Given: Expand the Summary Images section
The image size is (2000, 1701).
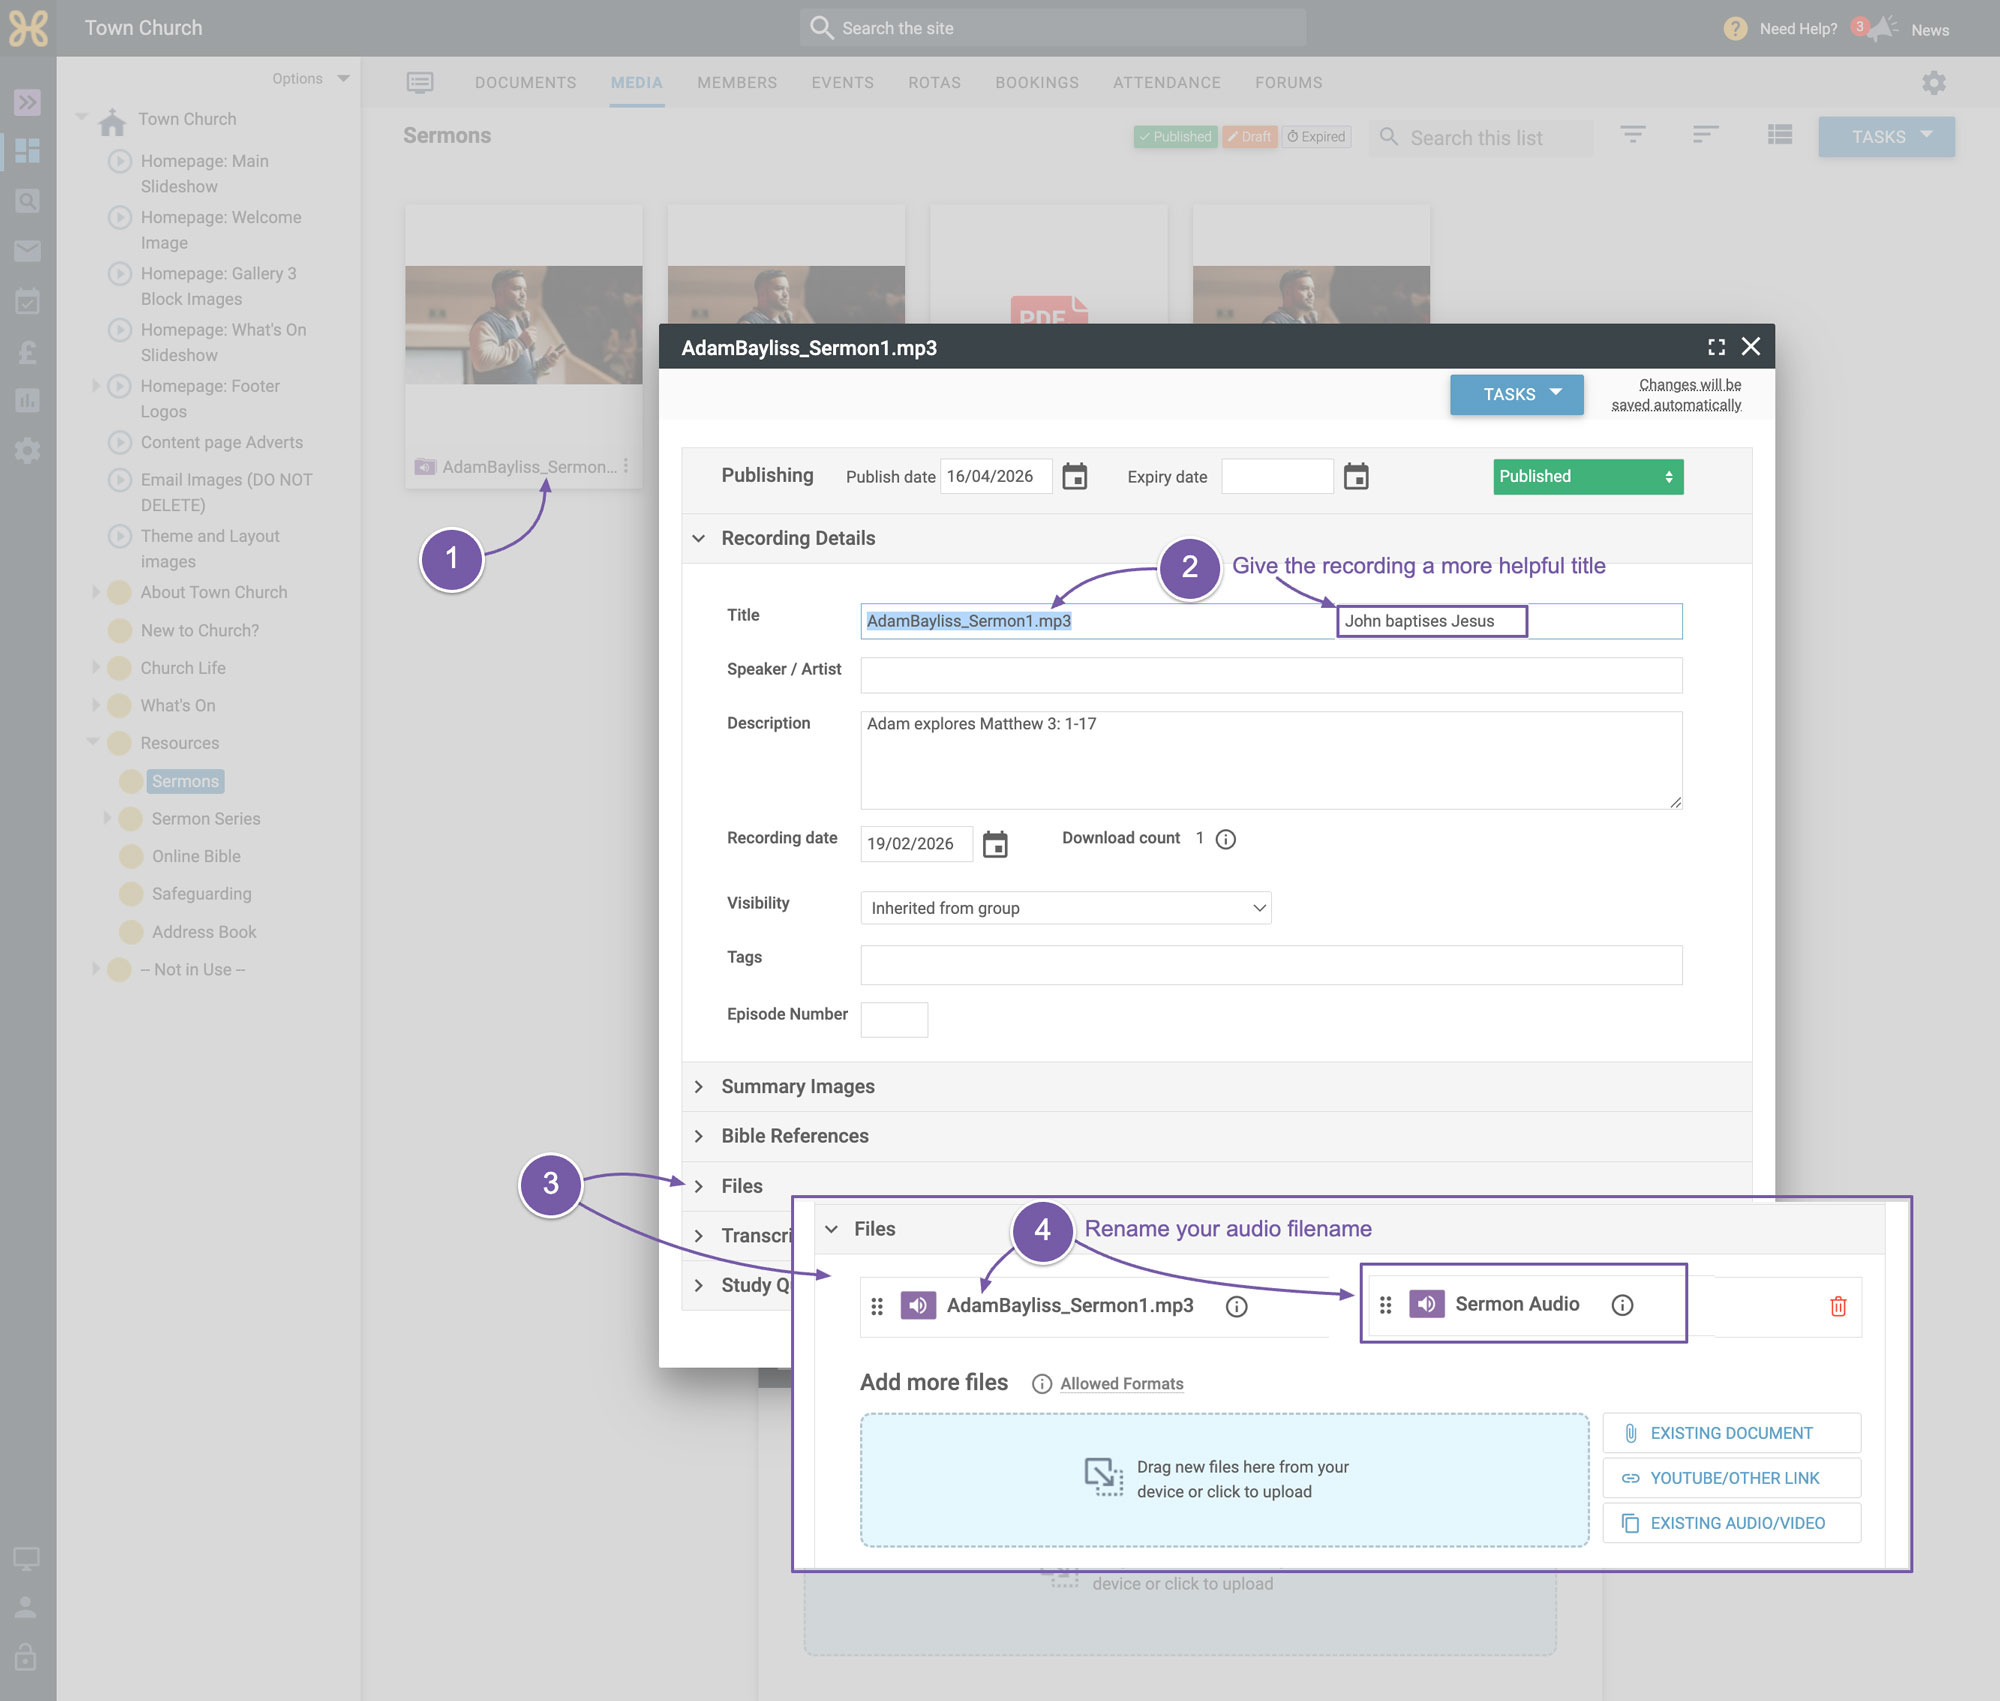Looking at the screenshot, I should pos(798,1087).
